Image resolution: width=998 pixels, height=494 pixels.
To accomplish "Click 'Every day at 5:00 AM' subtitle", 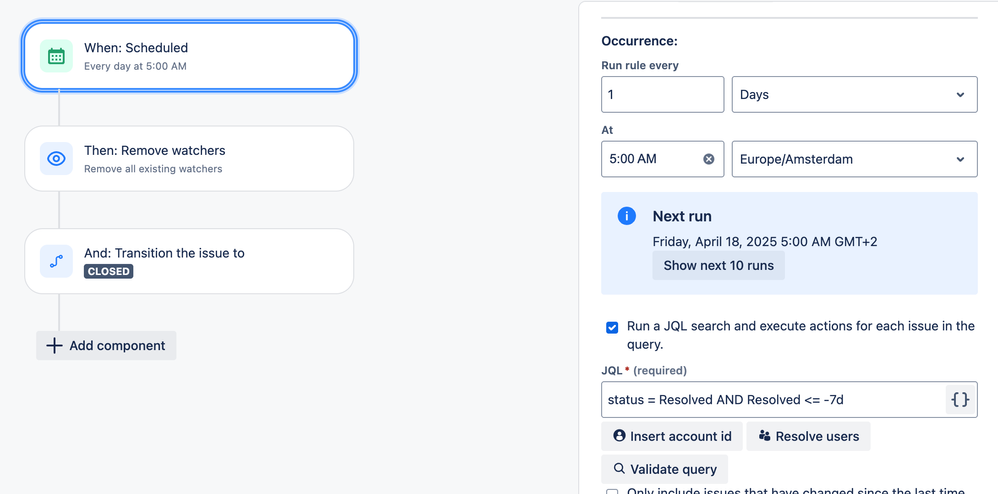I will [x=135, y=66].
